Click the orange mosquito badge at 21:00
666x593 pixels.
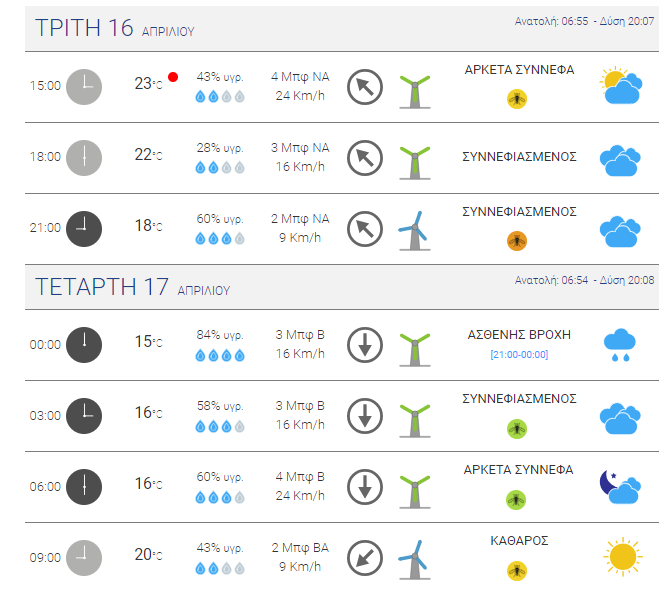click(517, 241)
